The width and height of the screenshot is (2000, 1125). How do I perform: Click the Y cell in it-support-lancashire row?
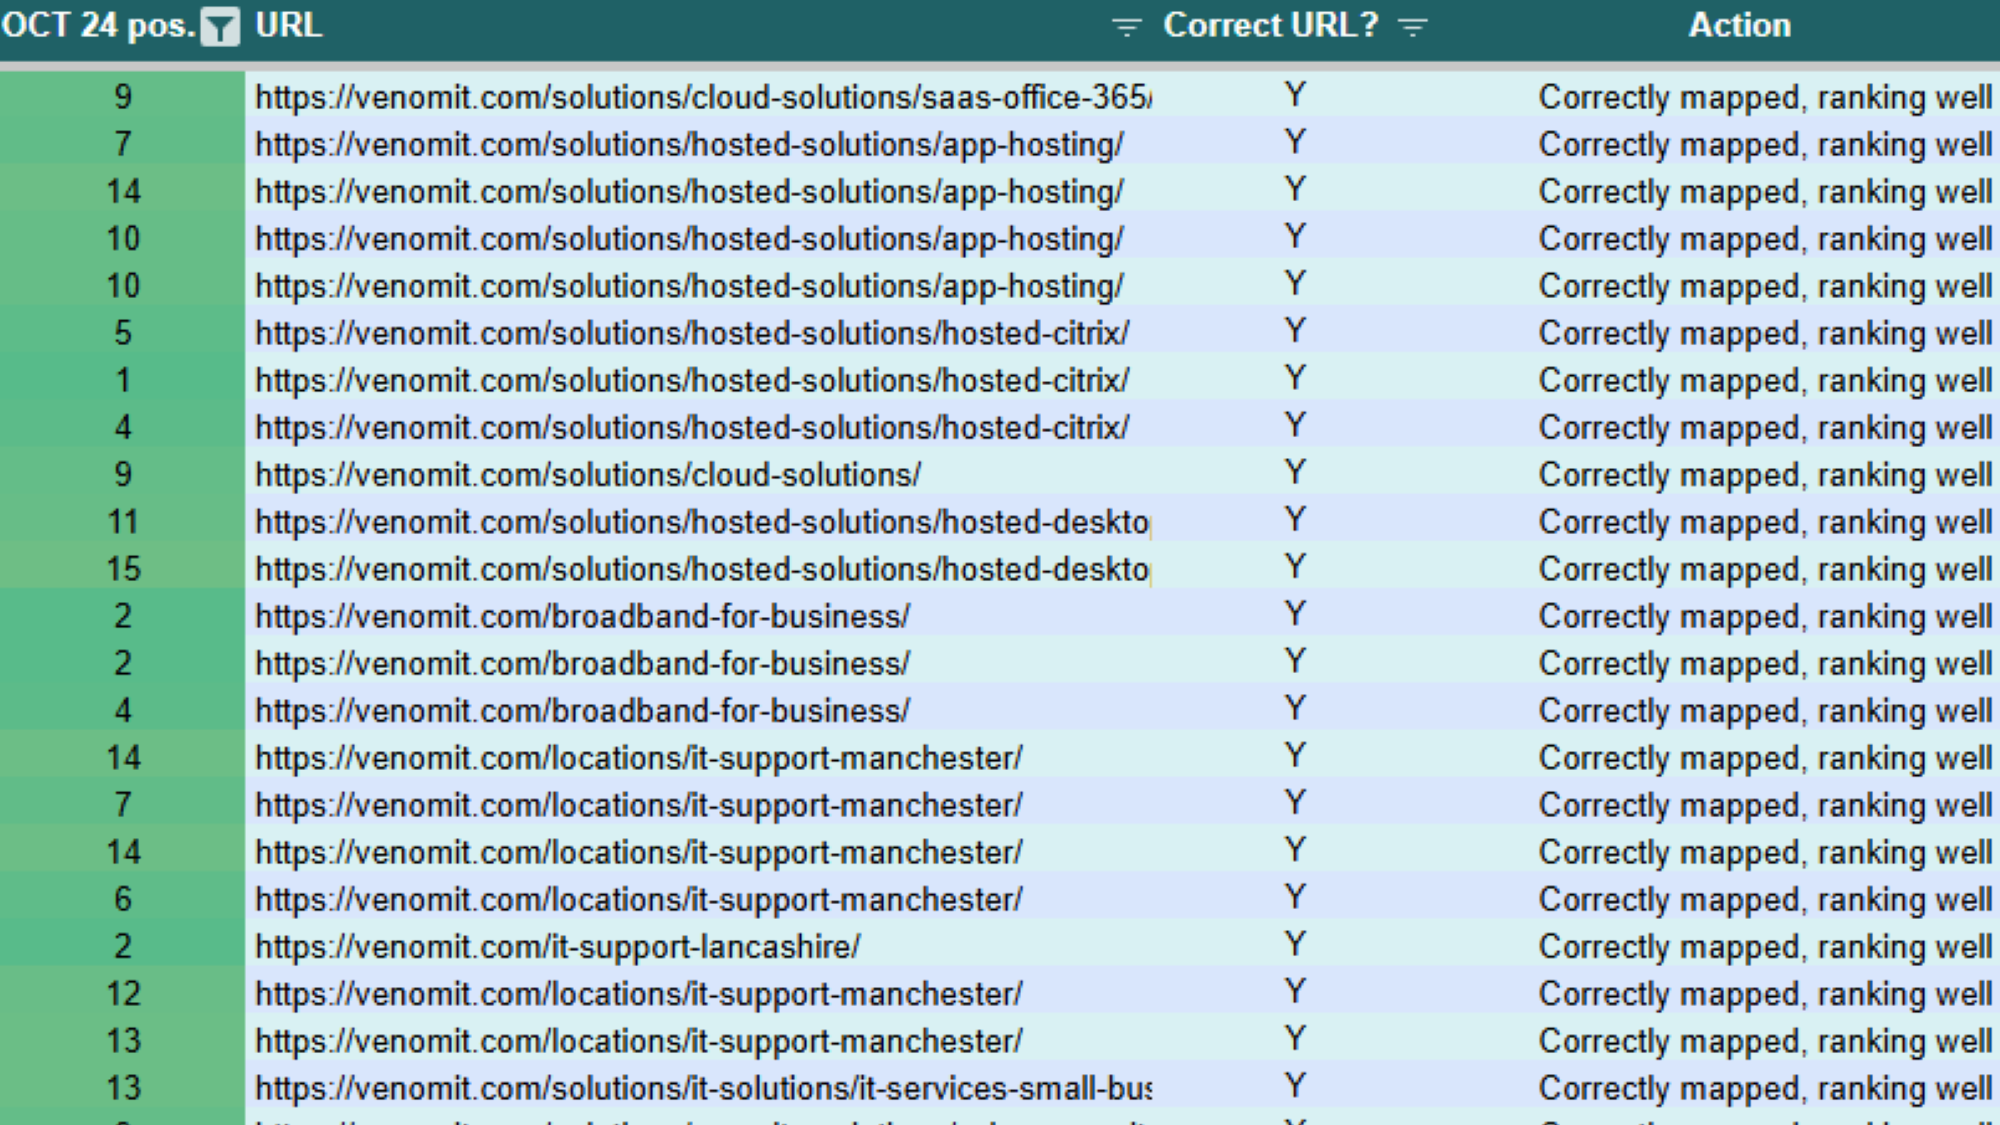(x=1295, y=944)
